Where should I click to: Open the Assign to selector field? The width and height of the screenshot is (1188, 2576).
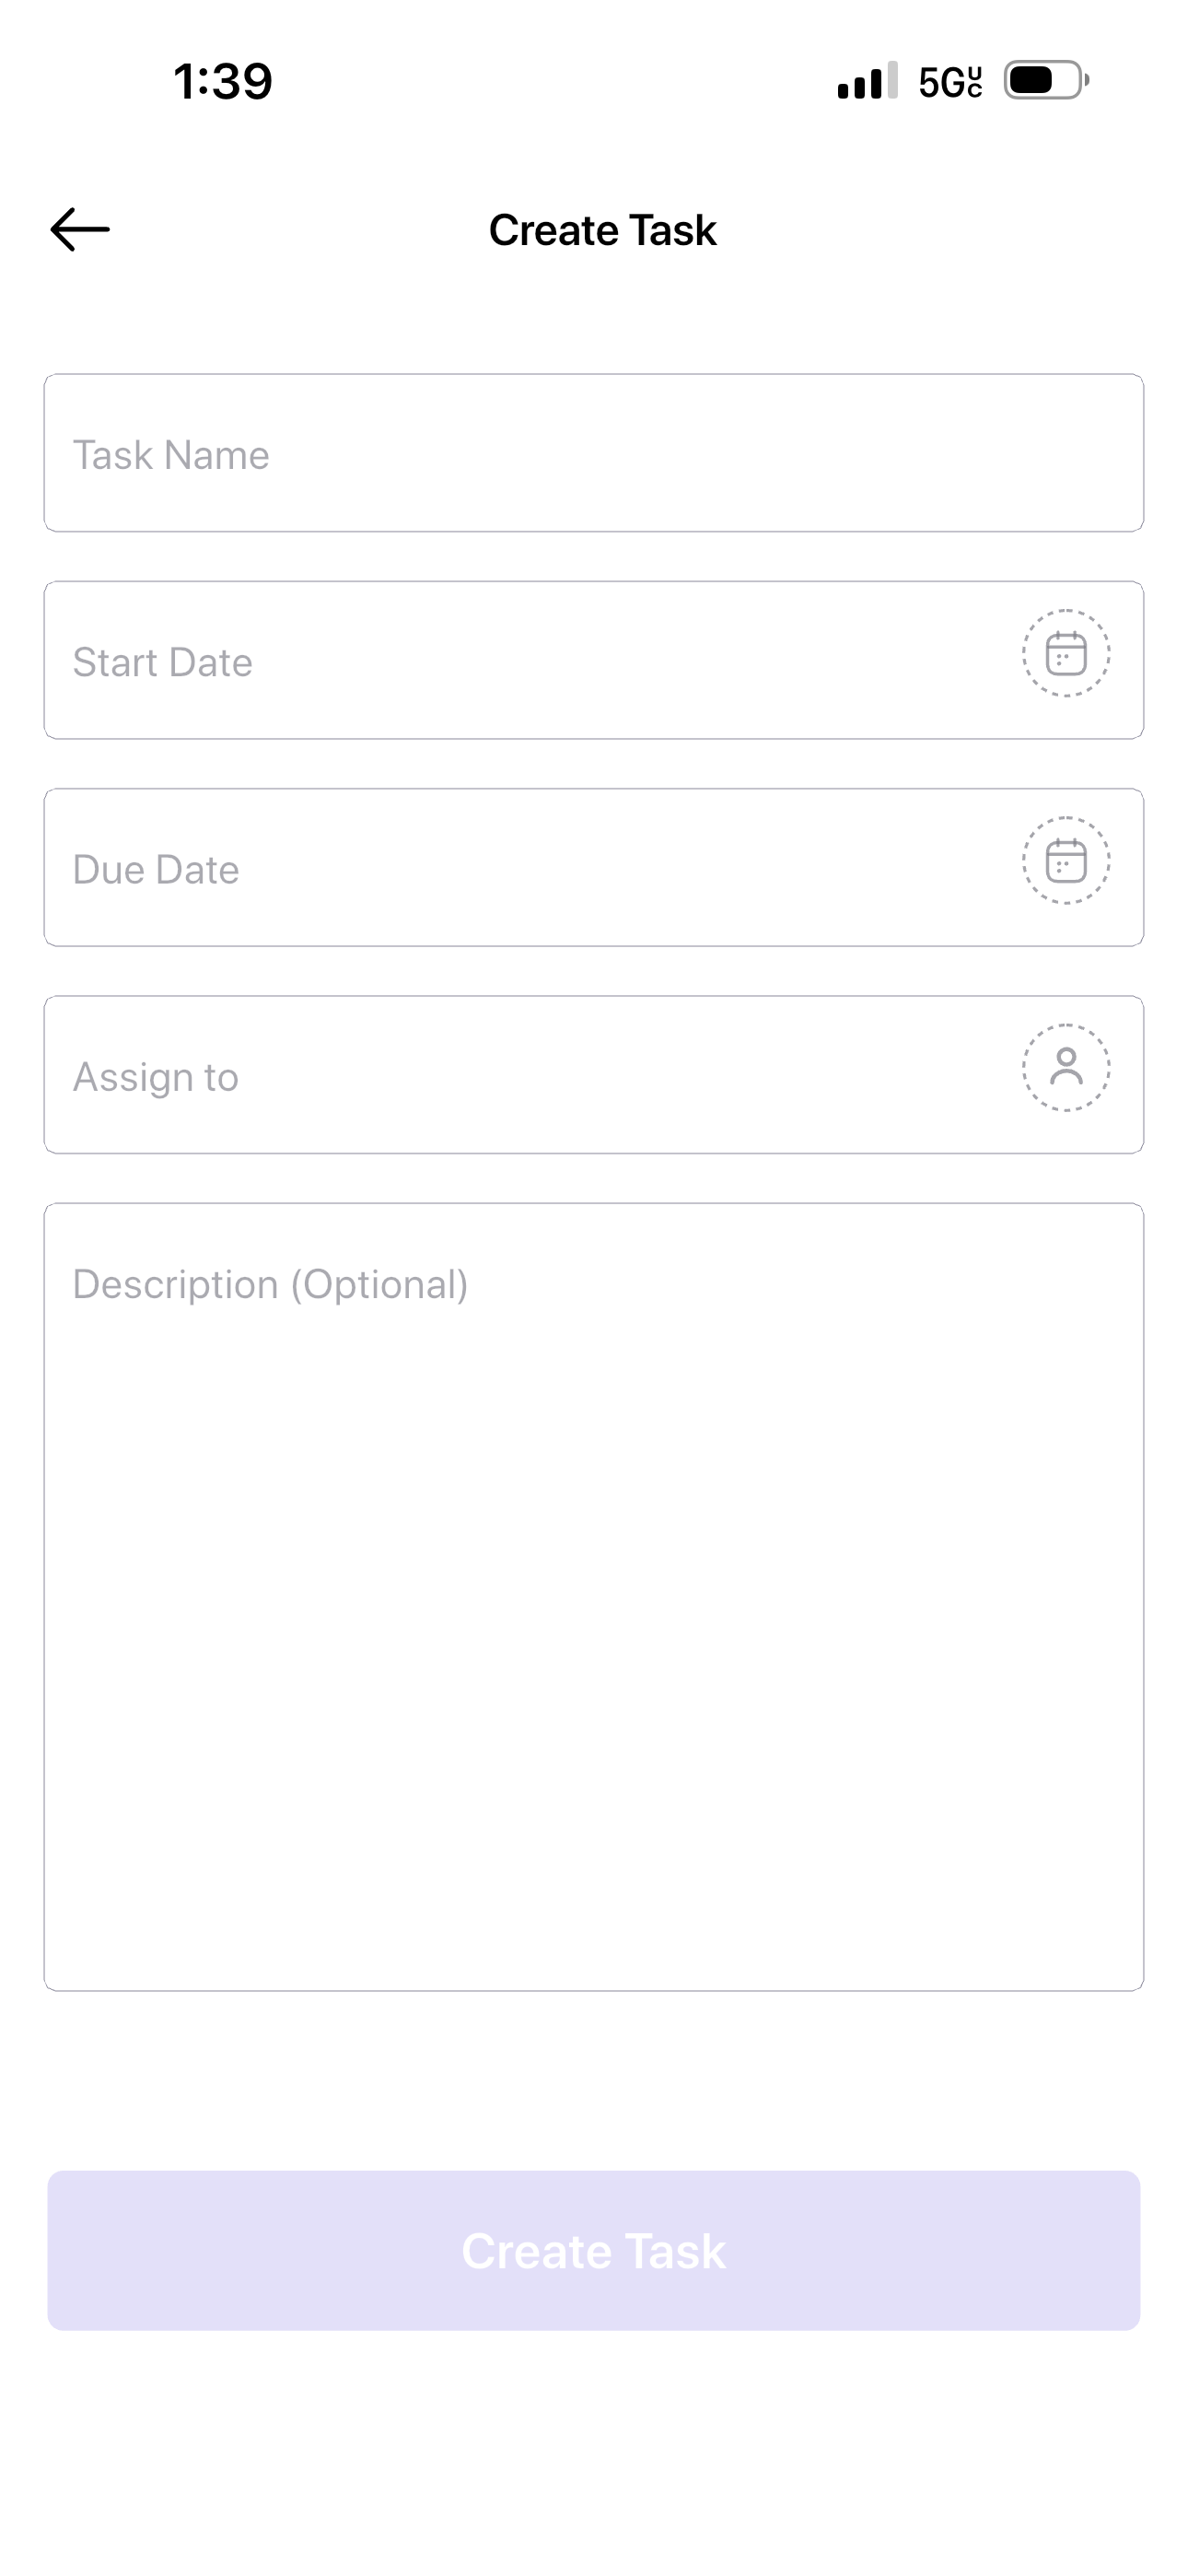point(594,1074)
